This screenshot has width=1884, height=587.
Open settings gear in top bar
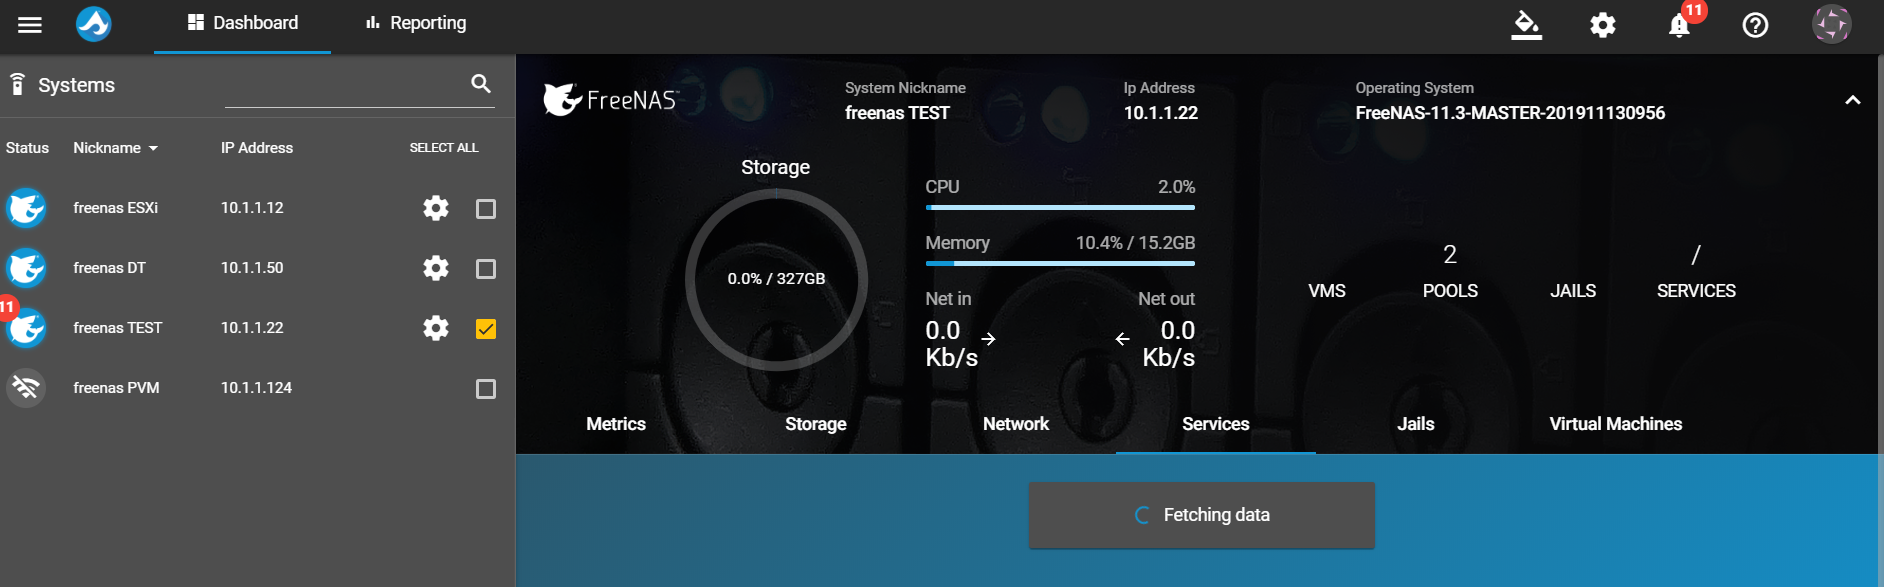pyautogui.click(x=1603, y=25)
